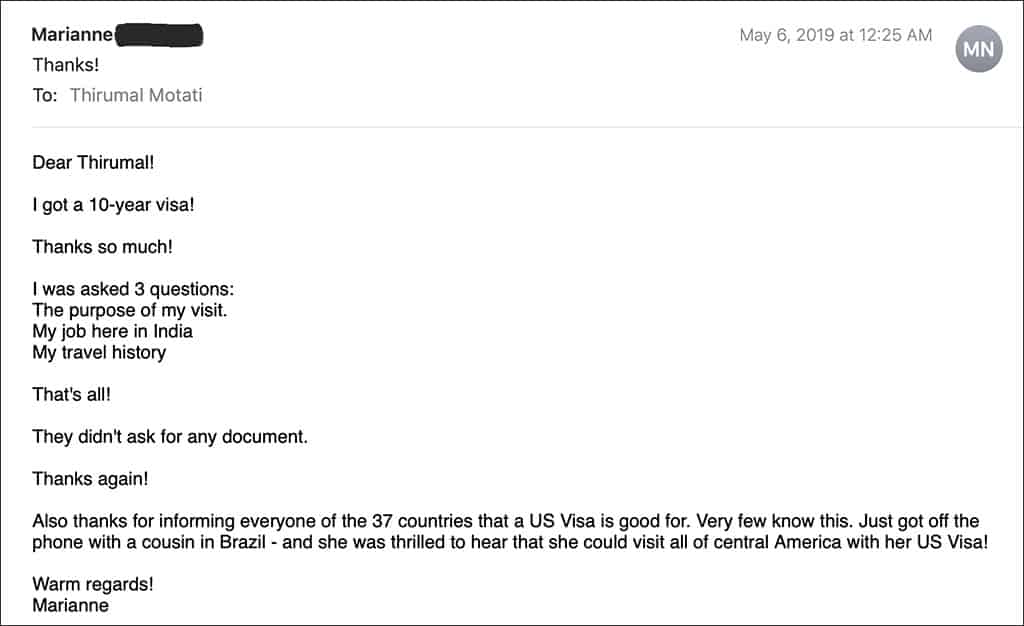Click the Thanks so much! line
Image resolution: width=1024 pixels, height=626 pixels.
103,247
